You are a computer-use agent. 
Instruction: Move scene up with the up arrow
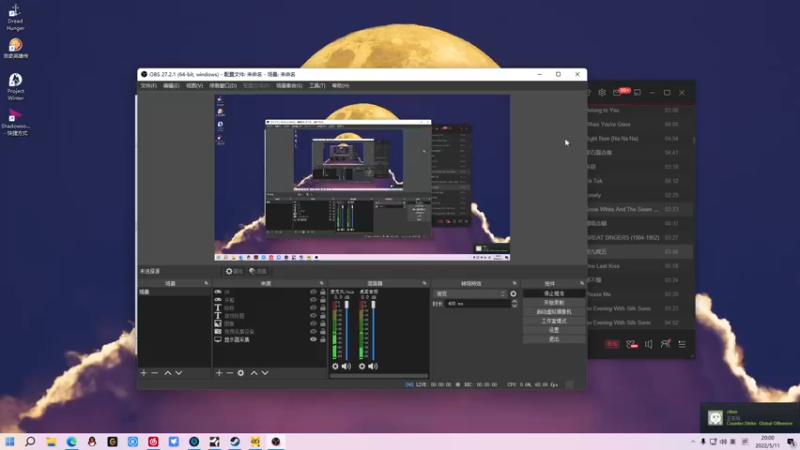pos(167,373)
